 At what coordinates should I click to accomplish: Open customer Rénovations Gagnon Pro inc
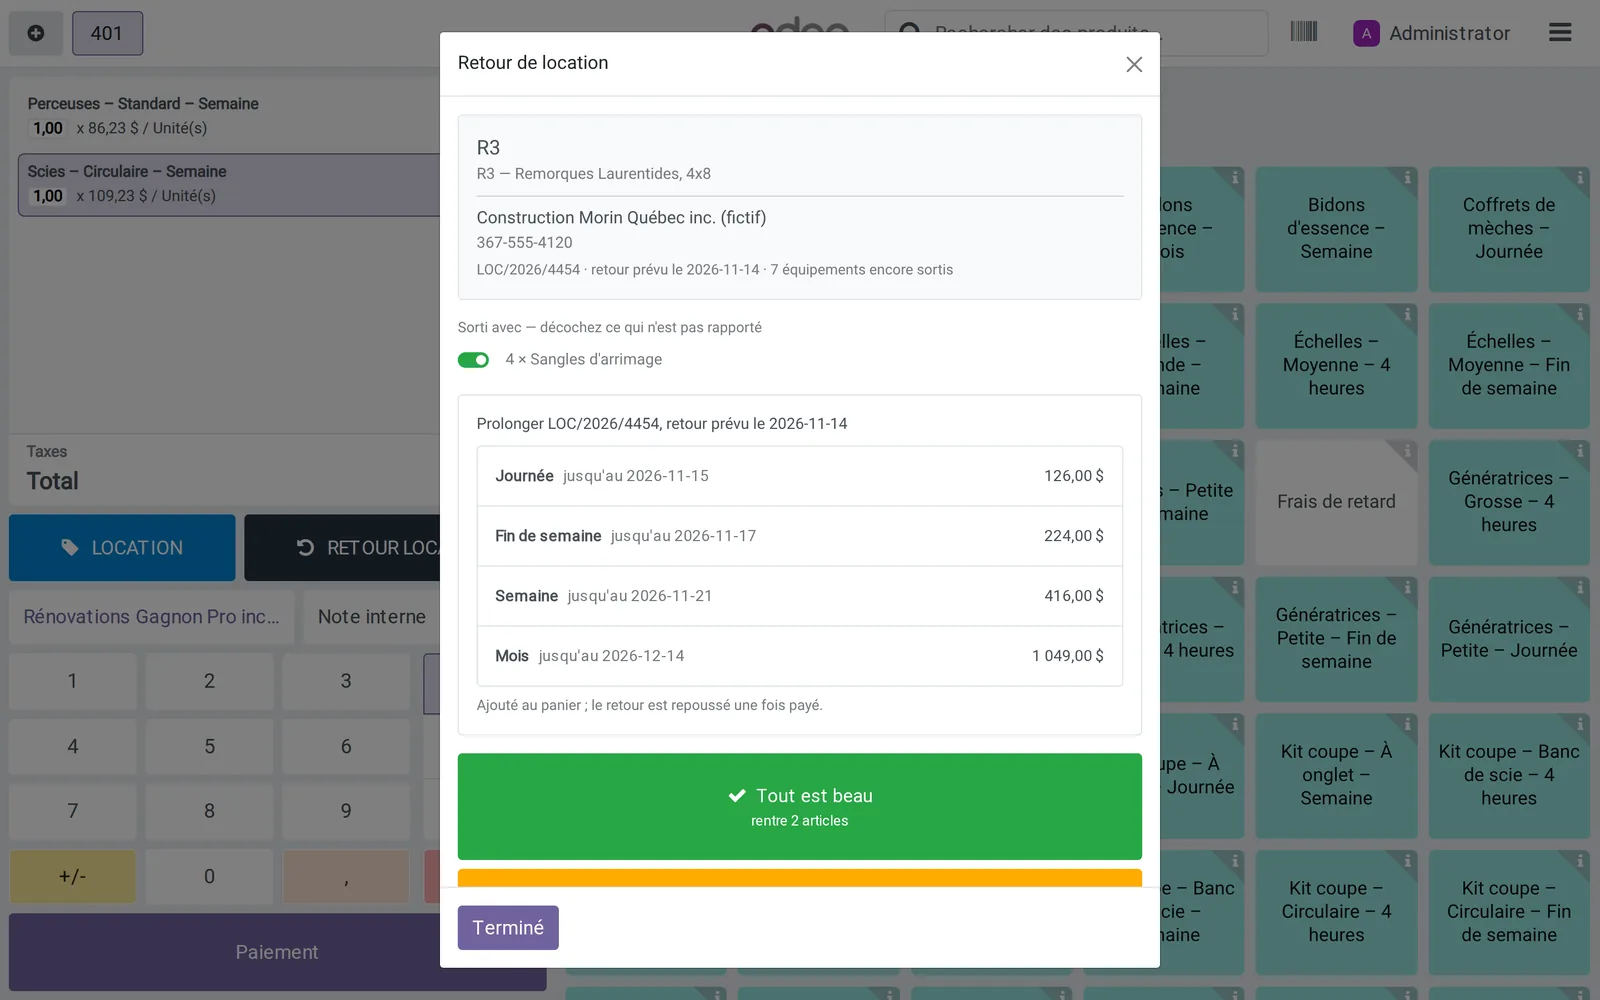coord(152,617)
